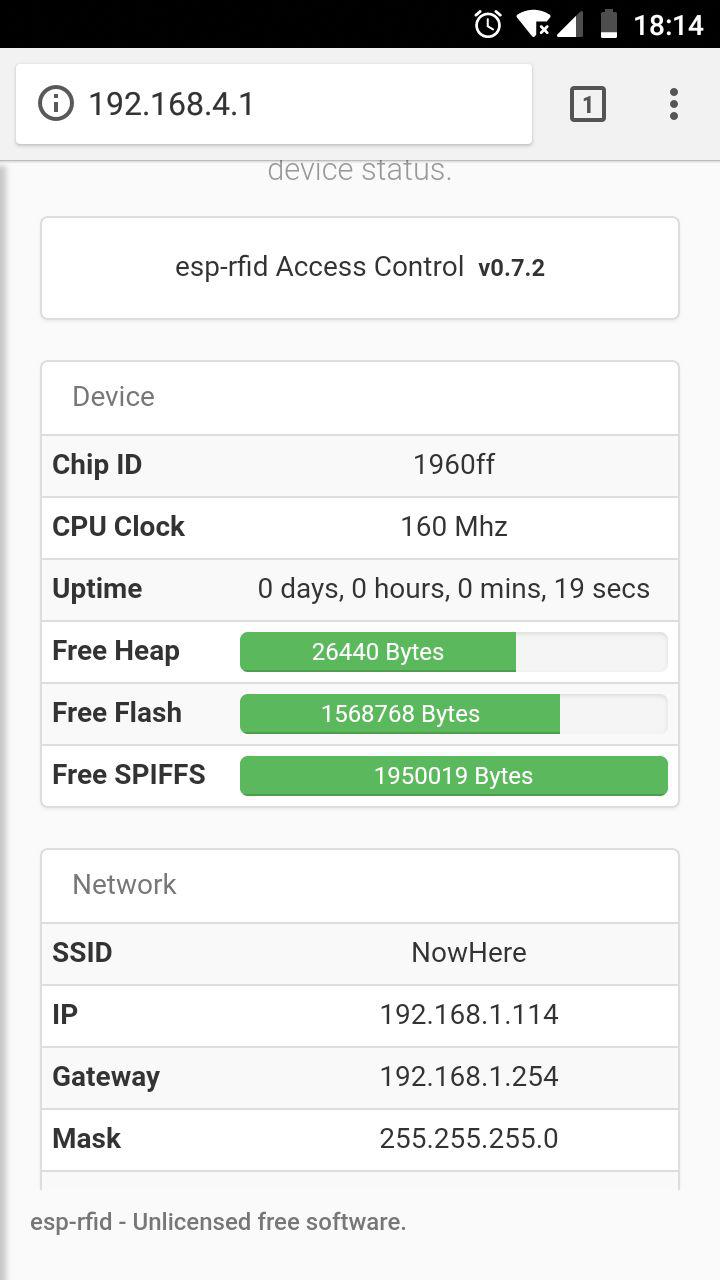Select the Network section header
The image size is (720, 1280).
click(x=123, y=885)
